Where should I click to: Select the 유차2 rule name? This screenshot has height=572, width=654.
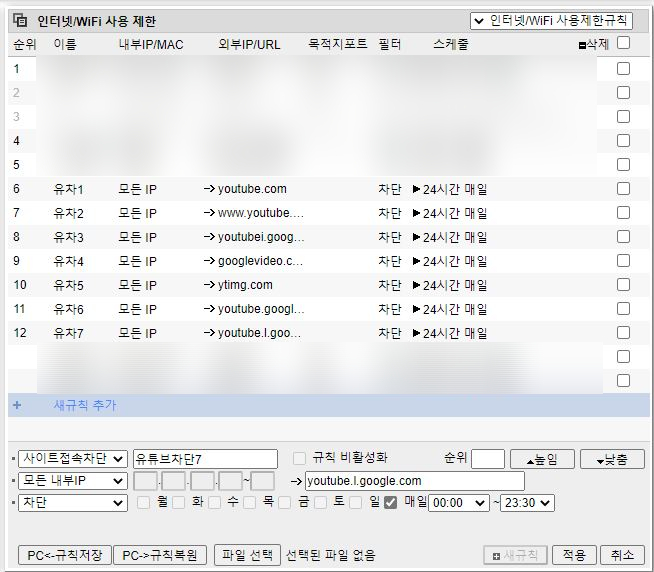(x=68, y=213)
